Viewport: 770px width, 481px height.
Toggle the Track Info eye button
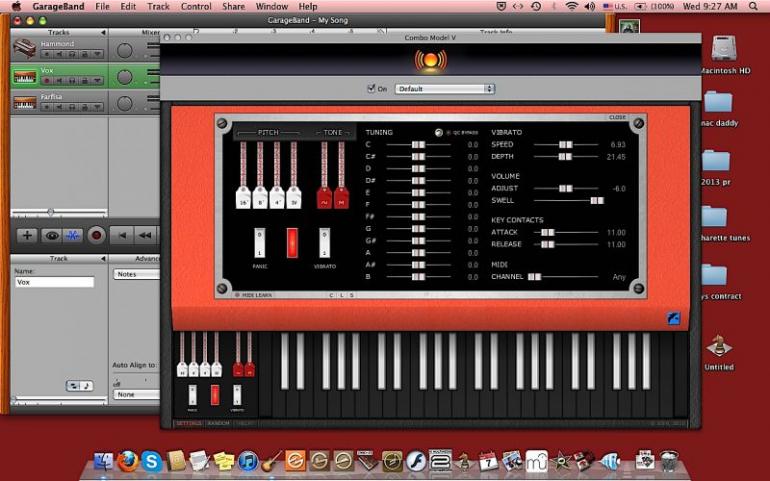(51, 236)
